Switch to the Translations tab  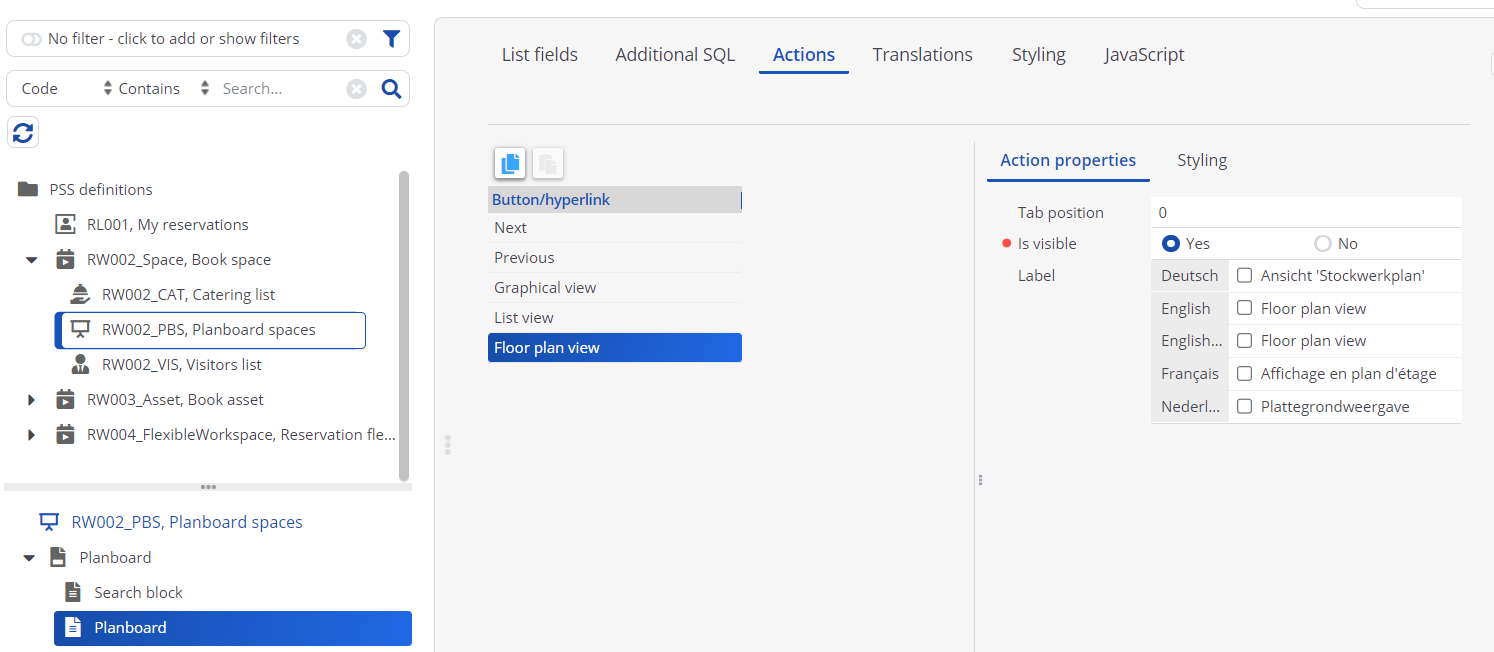pyautogui.click(x=922, y=55)
